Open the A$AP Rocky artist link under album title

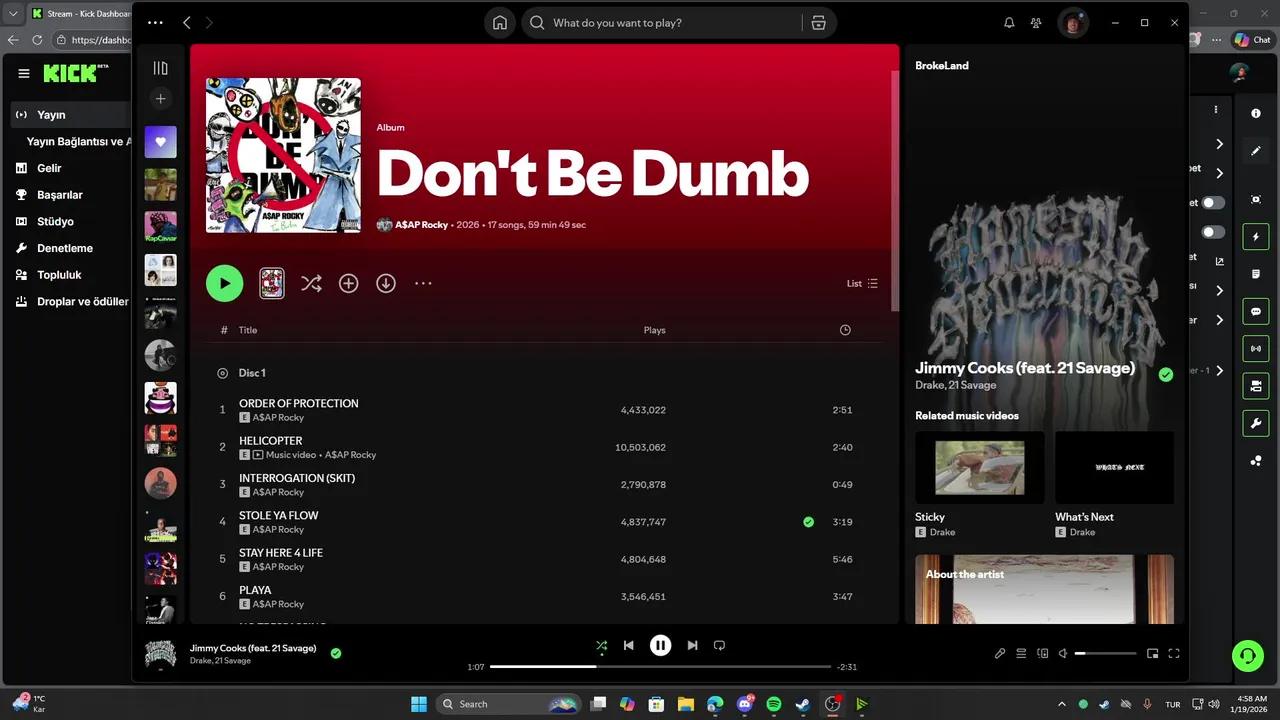coord(421,225)
